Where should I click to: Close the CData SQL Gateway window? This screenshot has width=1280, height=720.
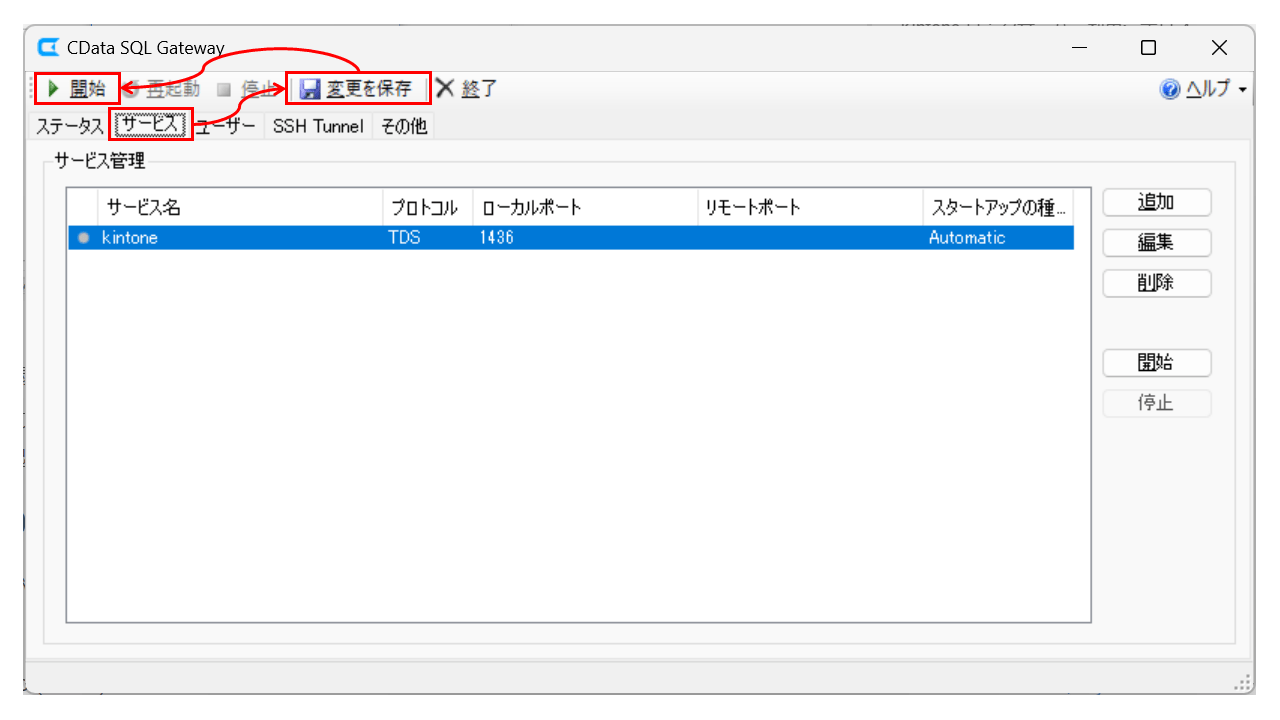point(1219,48)
